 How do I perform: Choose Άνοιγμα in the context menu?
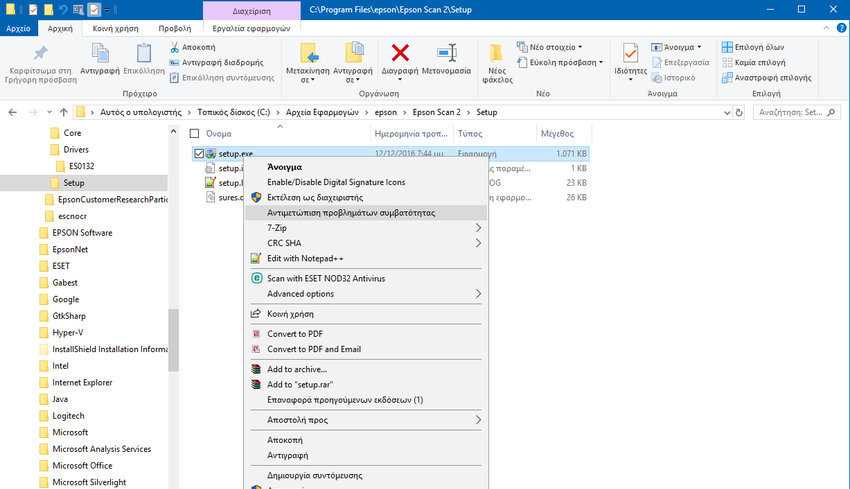365,167
